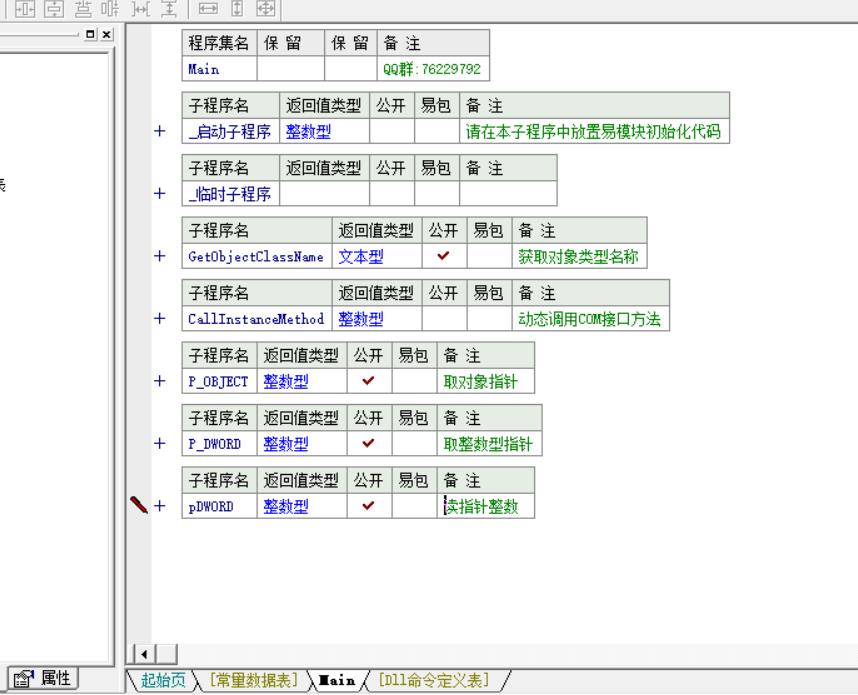Image resolution: width=858 pixels, height=695 pixels.
Task: Toggle 公开 check for P_DWORD
Action: [369, 443]
